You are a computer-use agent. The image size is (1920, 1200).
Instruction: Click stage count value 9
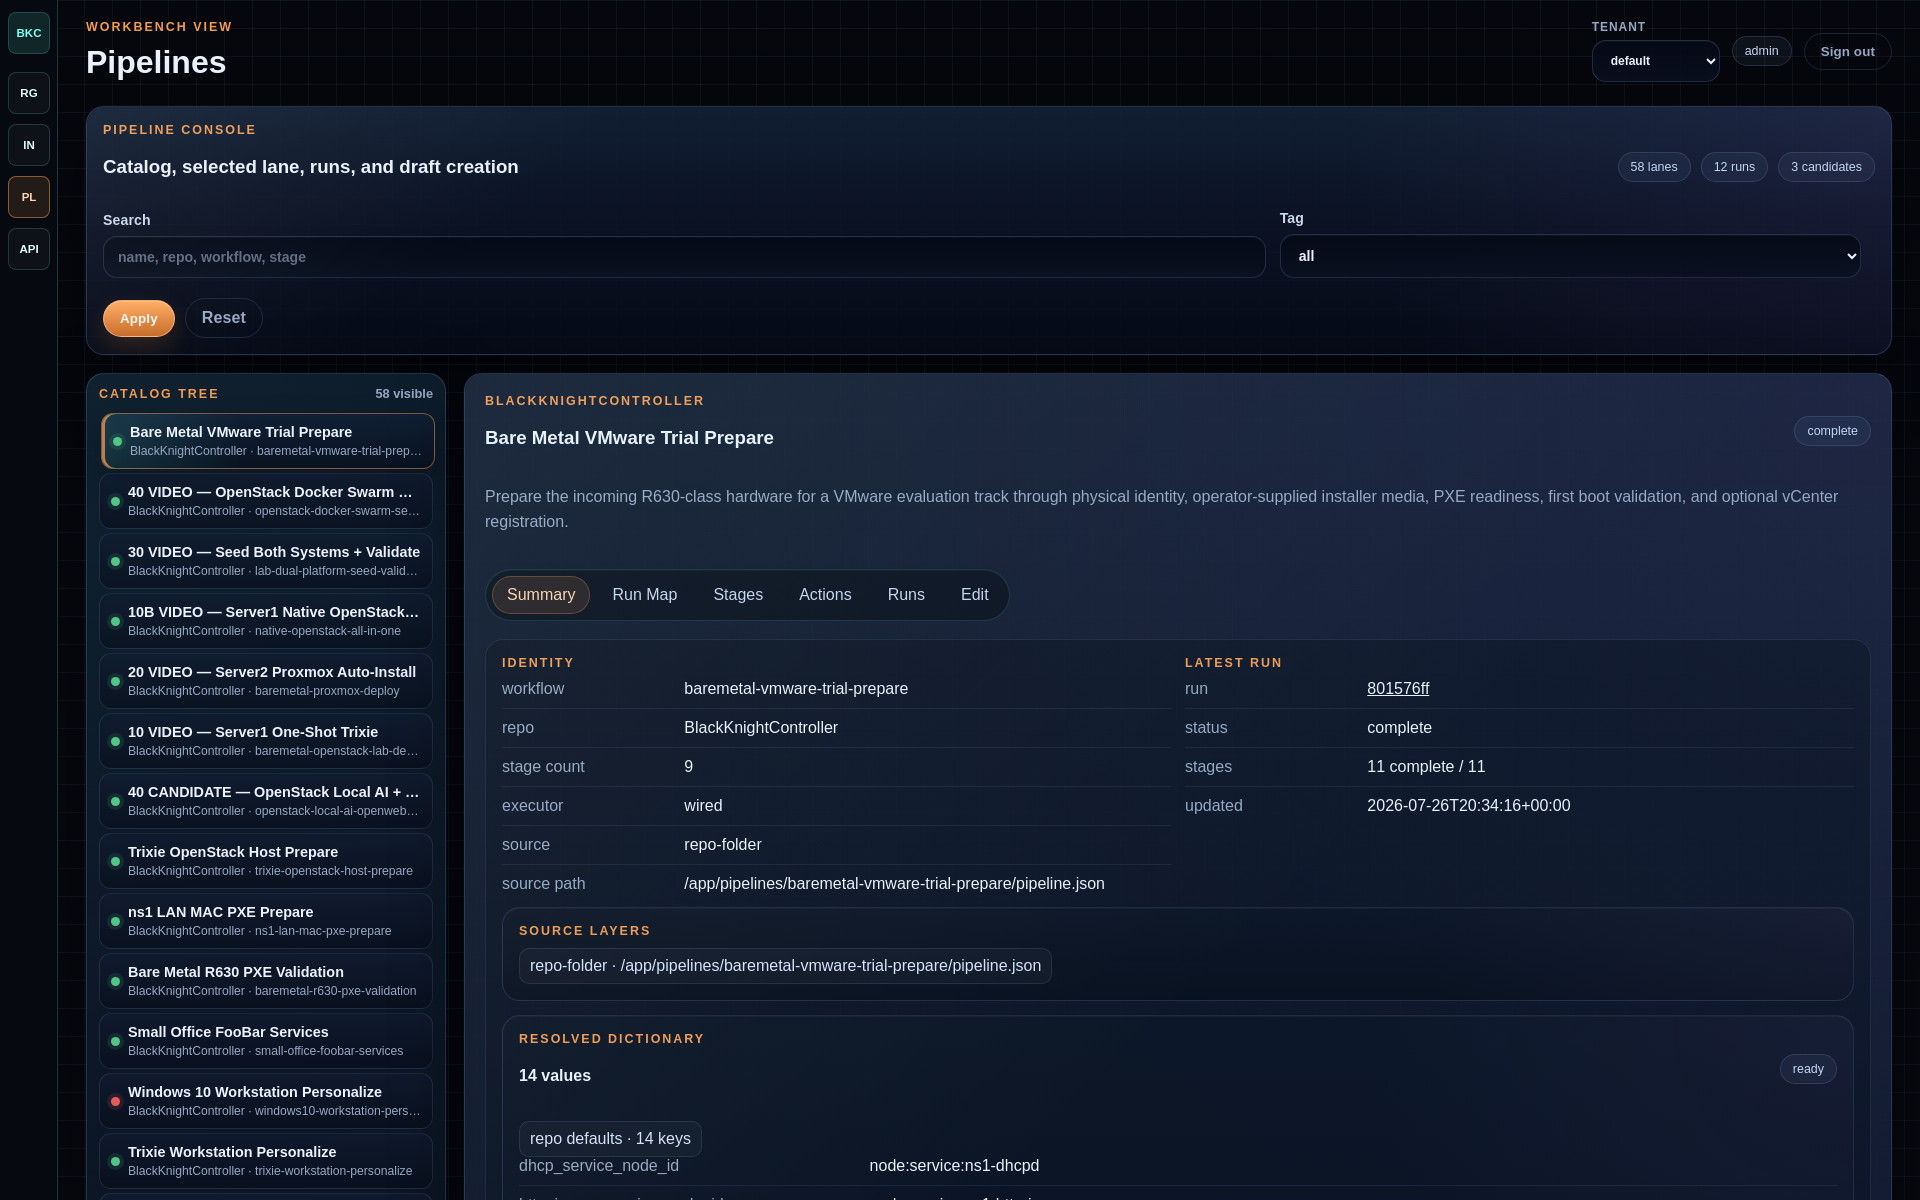(689, 767)
